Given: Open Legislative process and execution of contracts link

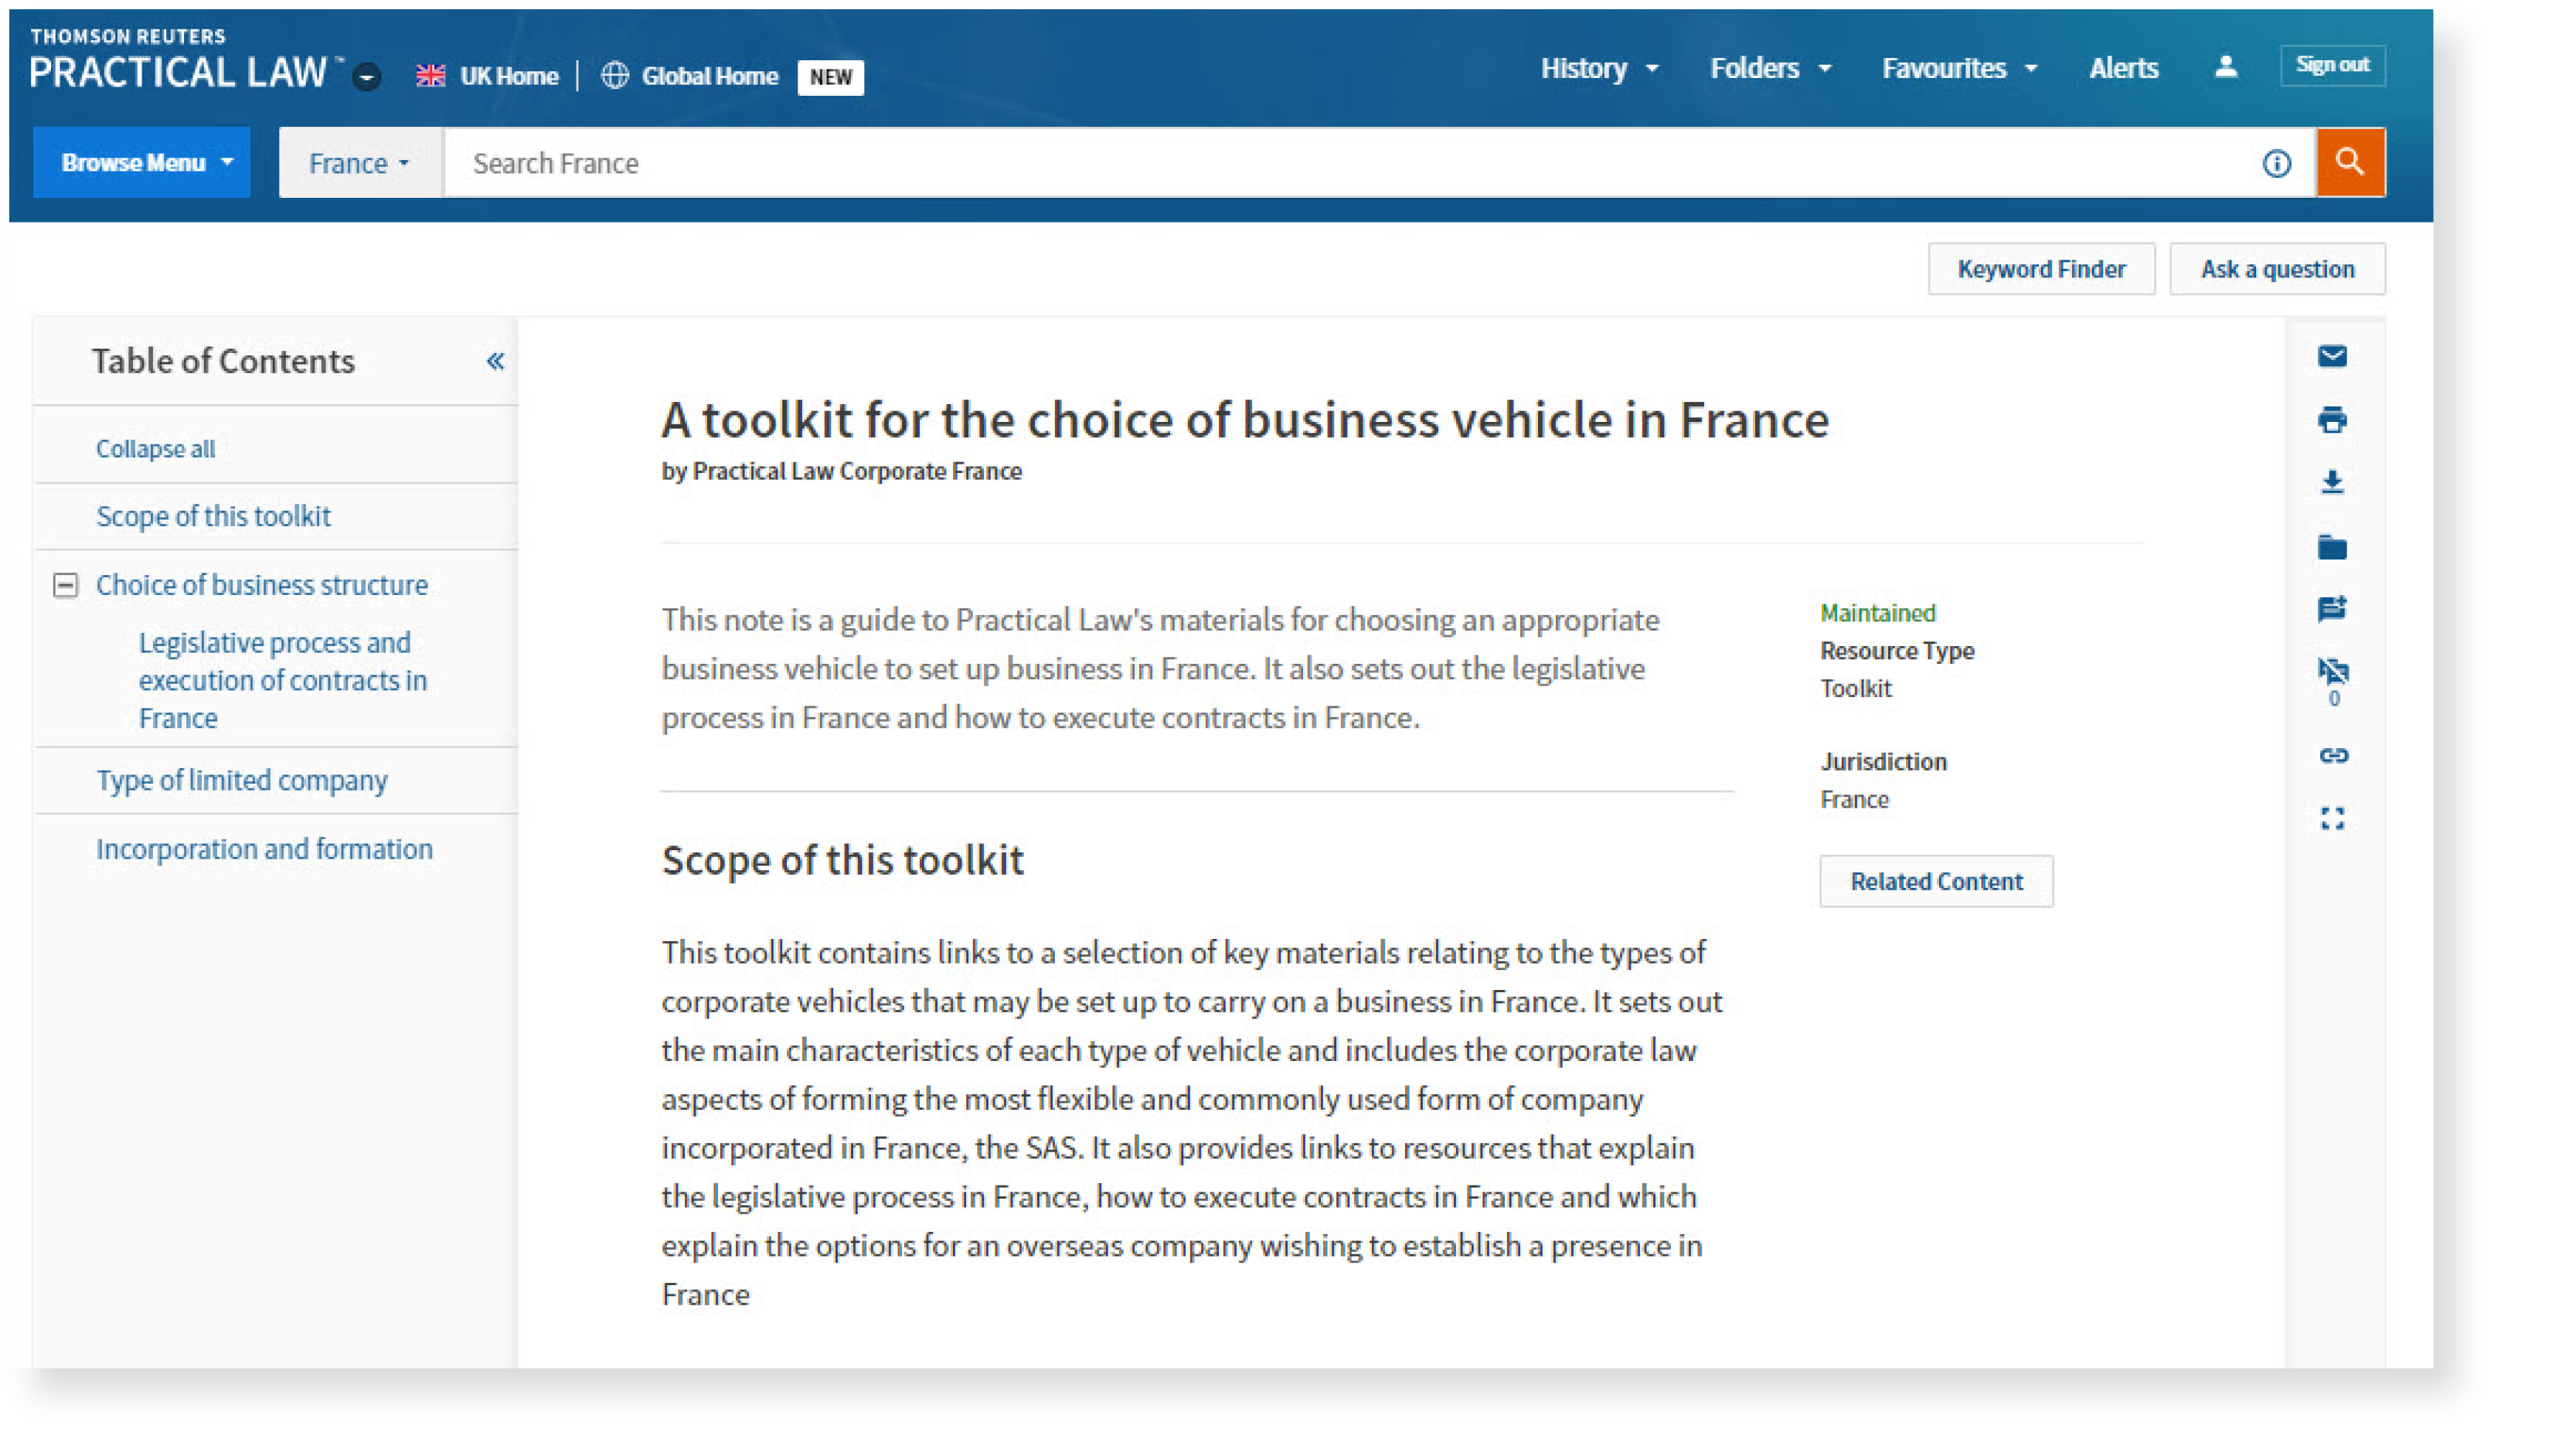Looking at the screenshot, I should 283,680.
